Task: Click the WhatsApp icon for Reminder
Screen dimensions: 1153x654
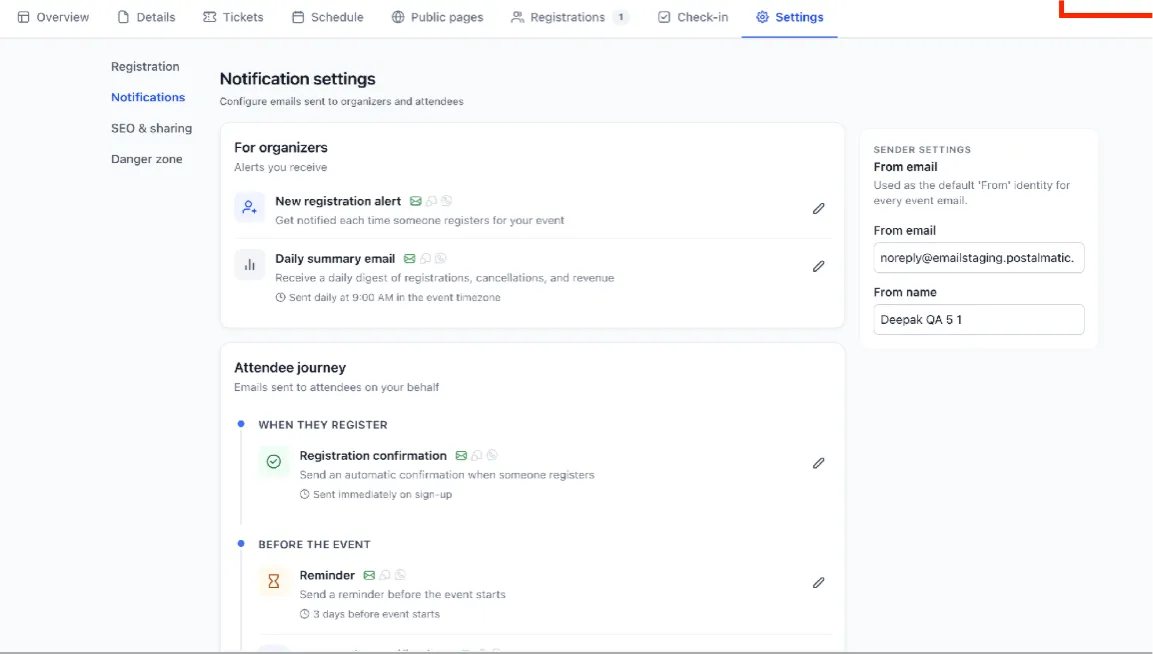Action: point(400,575)
